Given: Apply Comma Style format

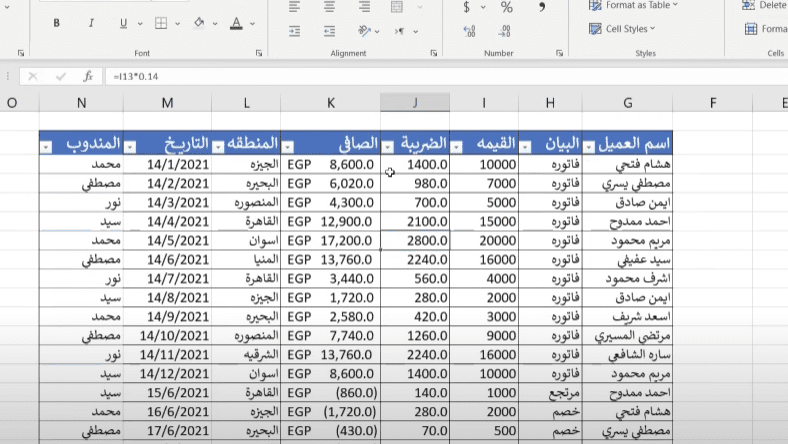Looking at the screenshot, I should click(542, 7).
